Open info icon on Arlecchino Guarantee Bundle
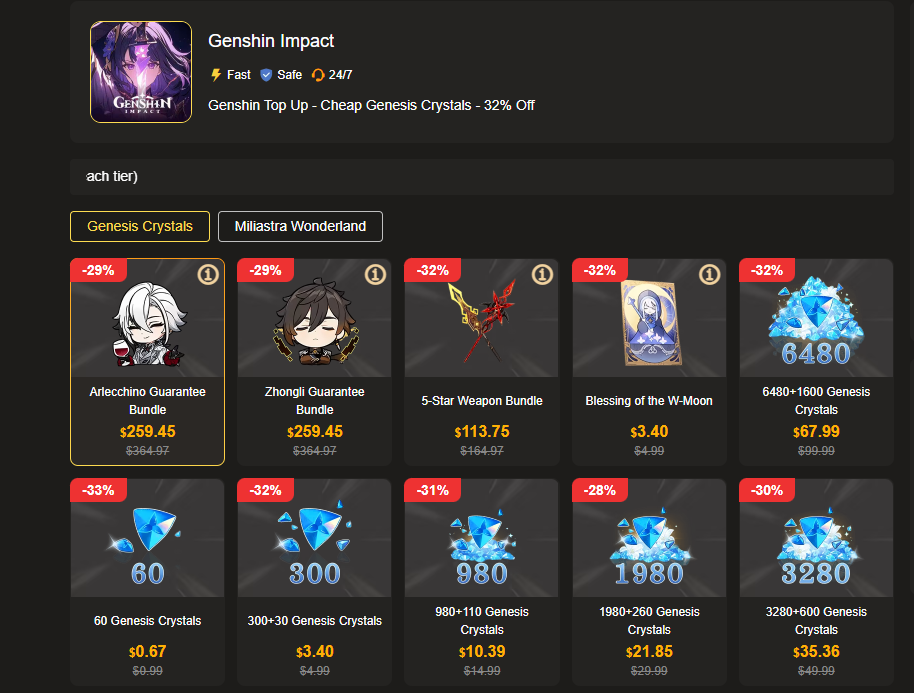 pos(208,275)
